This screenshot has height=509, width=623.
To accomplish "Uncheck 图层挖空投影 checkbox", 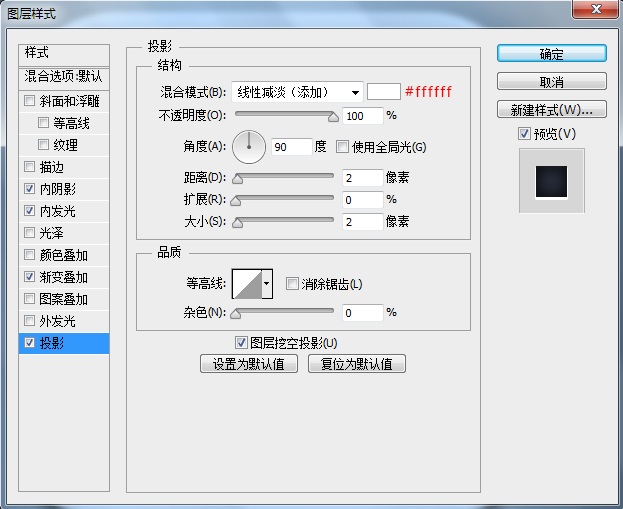I will coord(241,343).
